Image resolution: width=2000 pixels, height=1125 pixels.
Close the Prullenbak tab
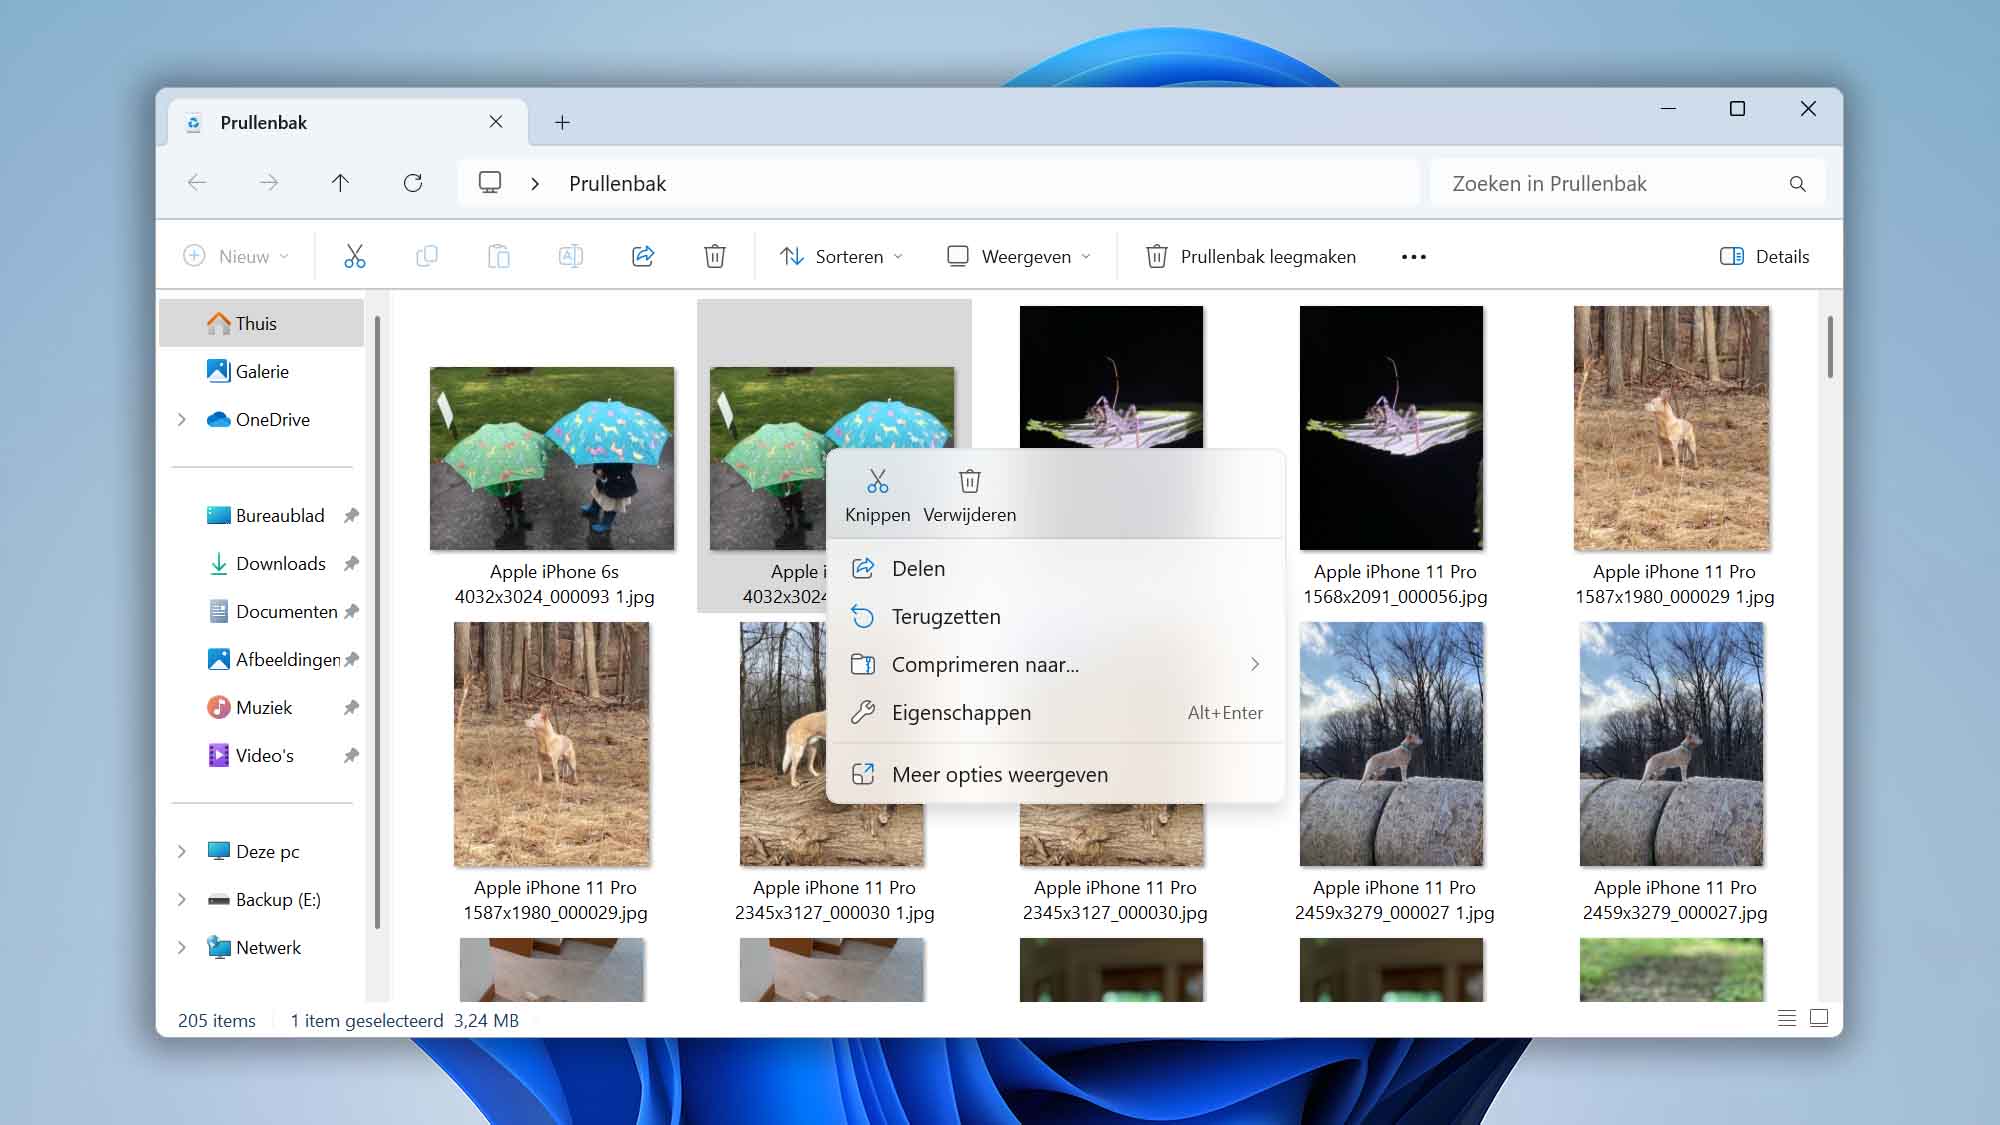[x=496, y=122]
